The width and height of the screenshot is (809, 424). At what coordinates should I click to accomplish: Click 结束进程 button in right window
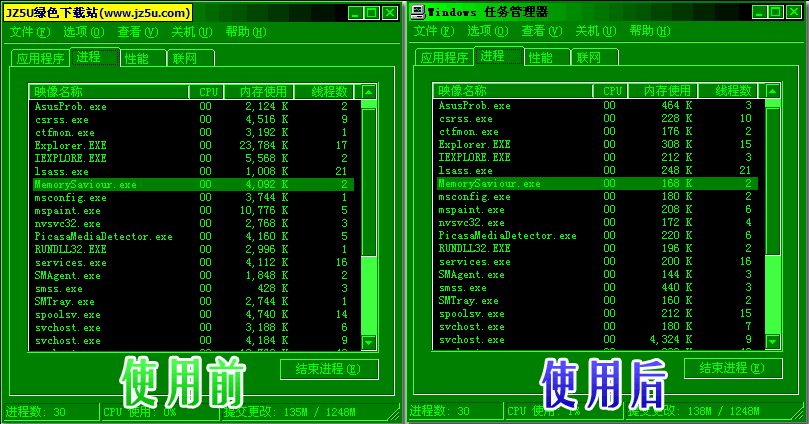(733, 368)
